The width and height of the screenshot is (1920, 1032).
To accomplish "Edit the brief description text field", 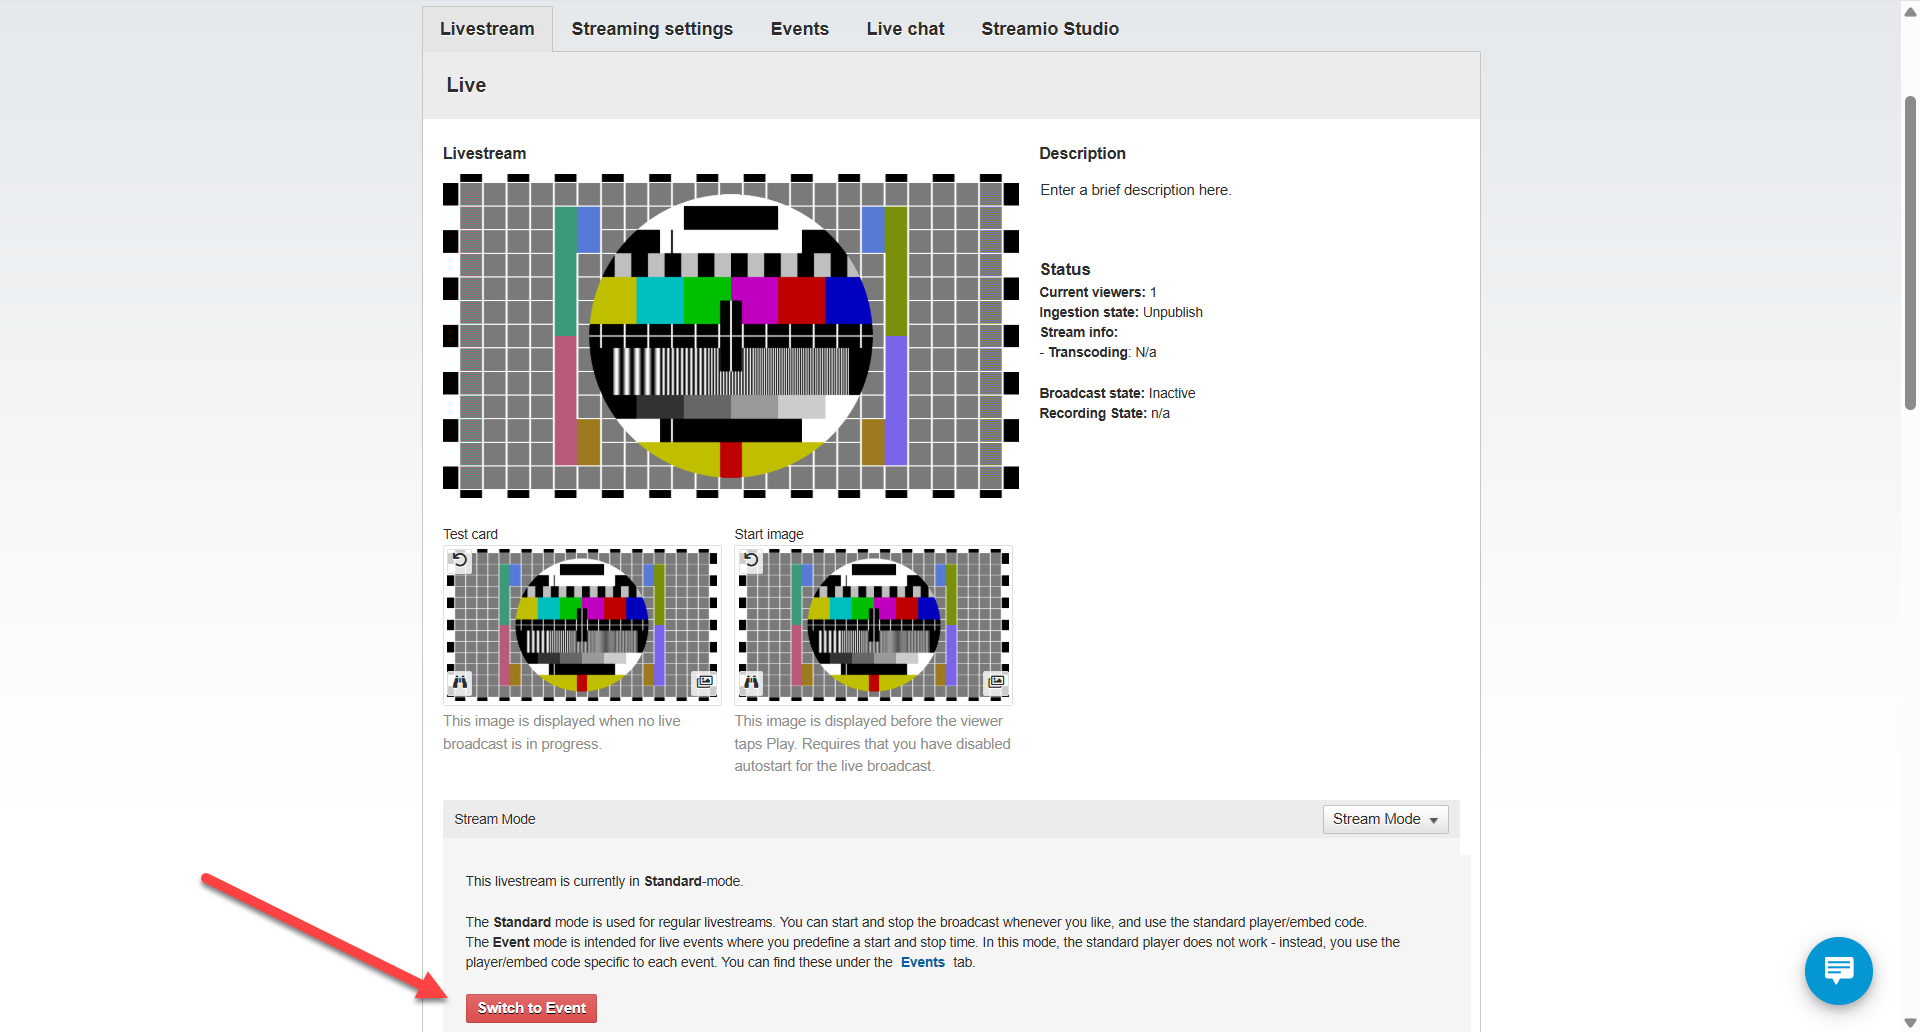I will click(1135, 190).
